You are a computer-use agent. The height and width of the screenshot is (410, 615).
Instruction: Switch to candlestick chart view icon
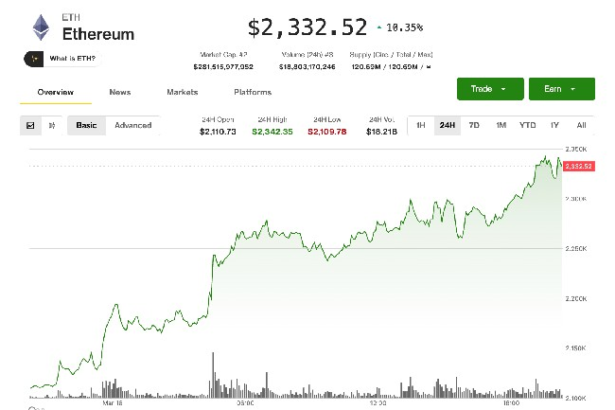tap(52, 125)
